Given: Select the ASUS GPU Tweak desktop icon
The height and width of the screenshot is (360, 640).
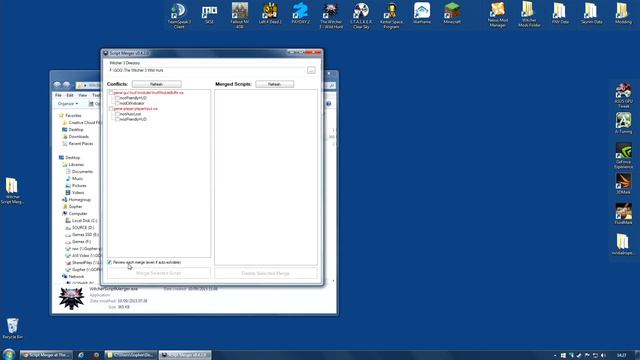Looking at the screenshot, I should [623, 96].
